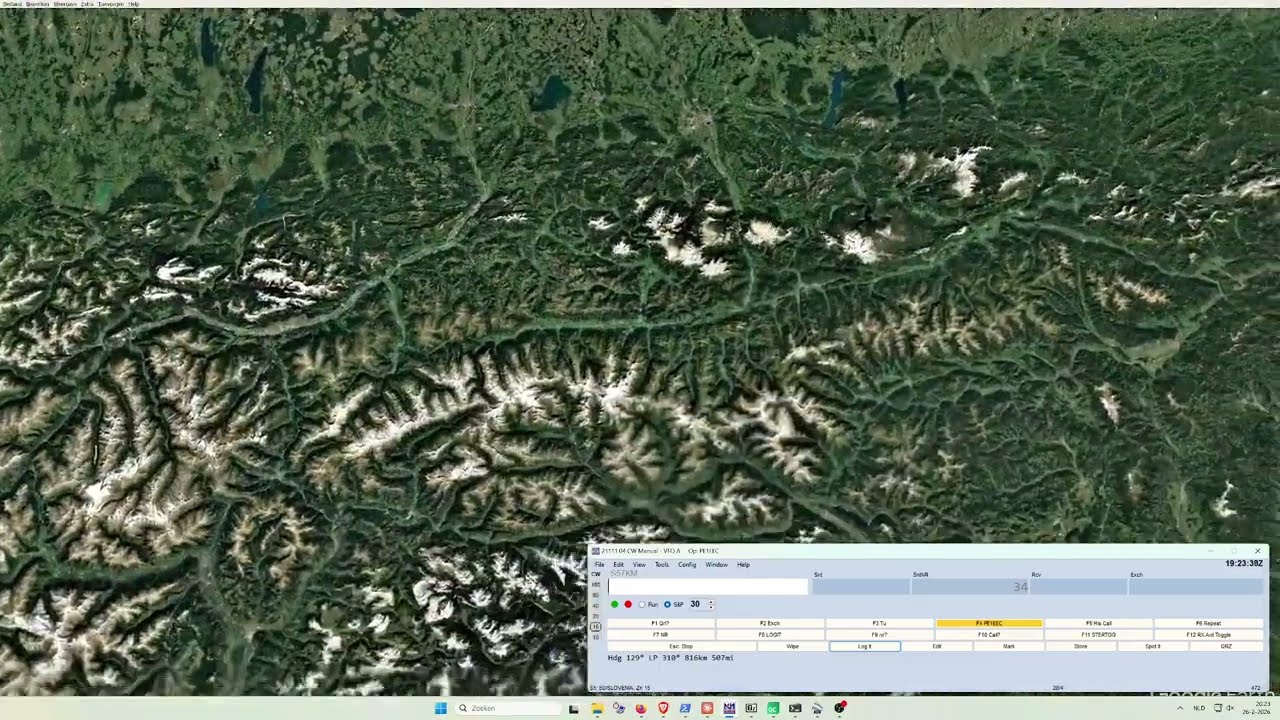
Task: Open the task view taskbar icon
Action: (574, 708)
